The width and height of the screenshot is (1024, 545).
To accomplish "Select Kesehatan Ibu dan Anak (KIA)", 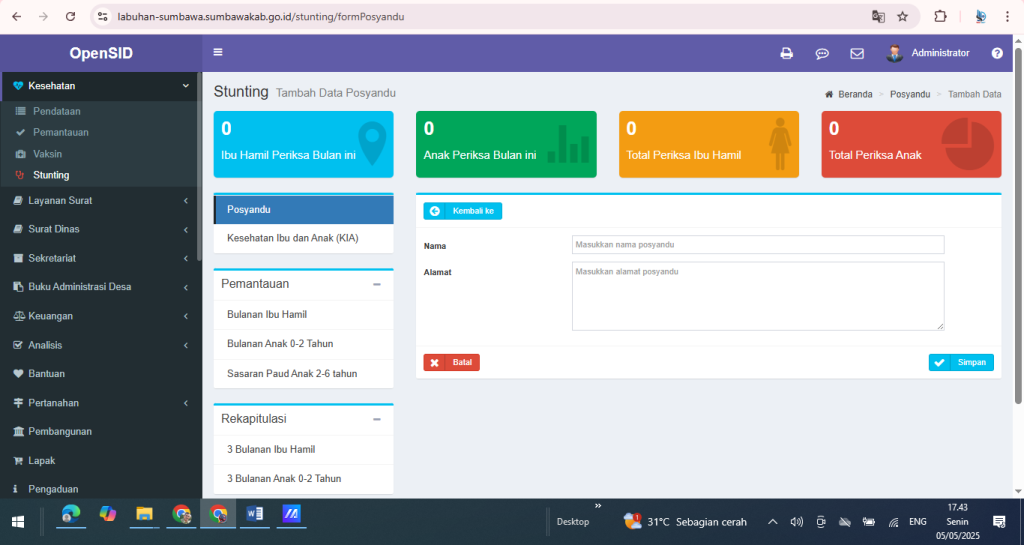I will tap(304, 238).
